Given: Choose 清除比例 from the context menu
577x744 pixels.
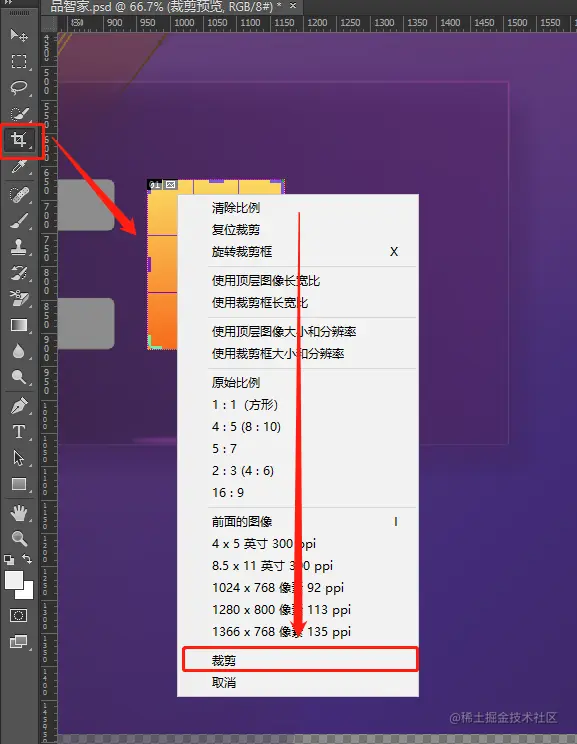Looking at the screenshot, I should click(x=298, y=208).
